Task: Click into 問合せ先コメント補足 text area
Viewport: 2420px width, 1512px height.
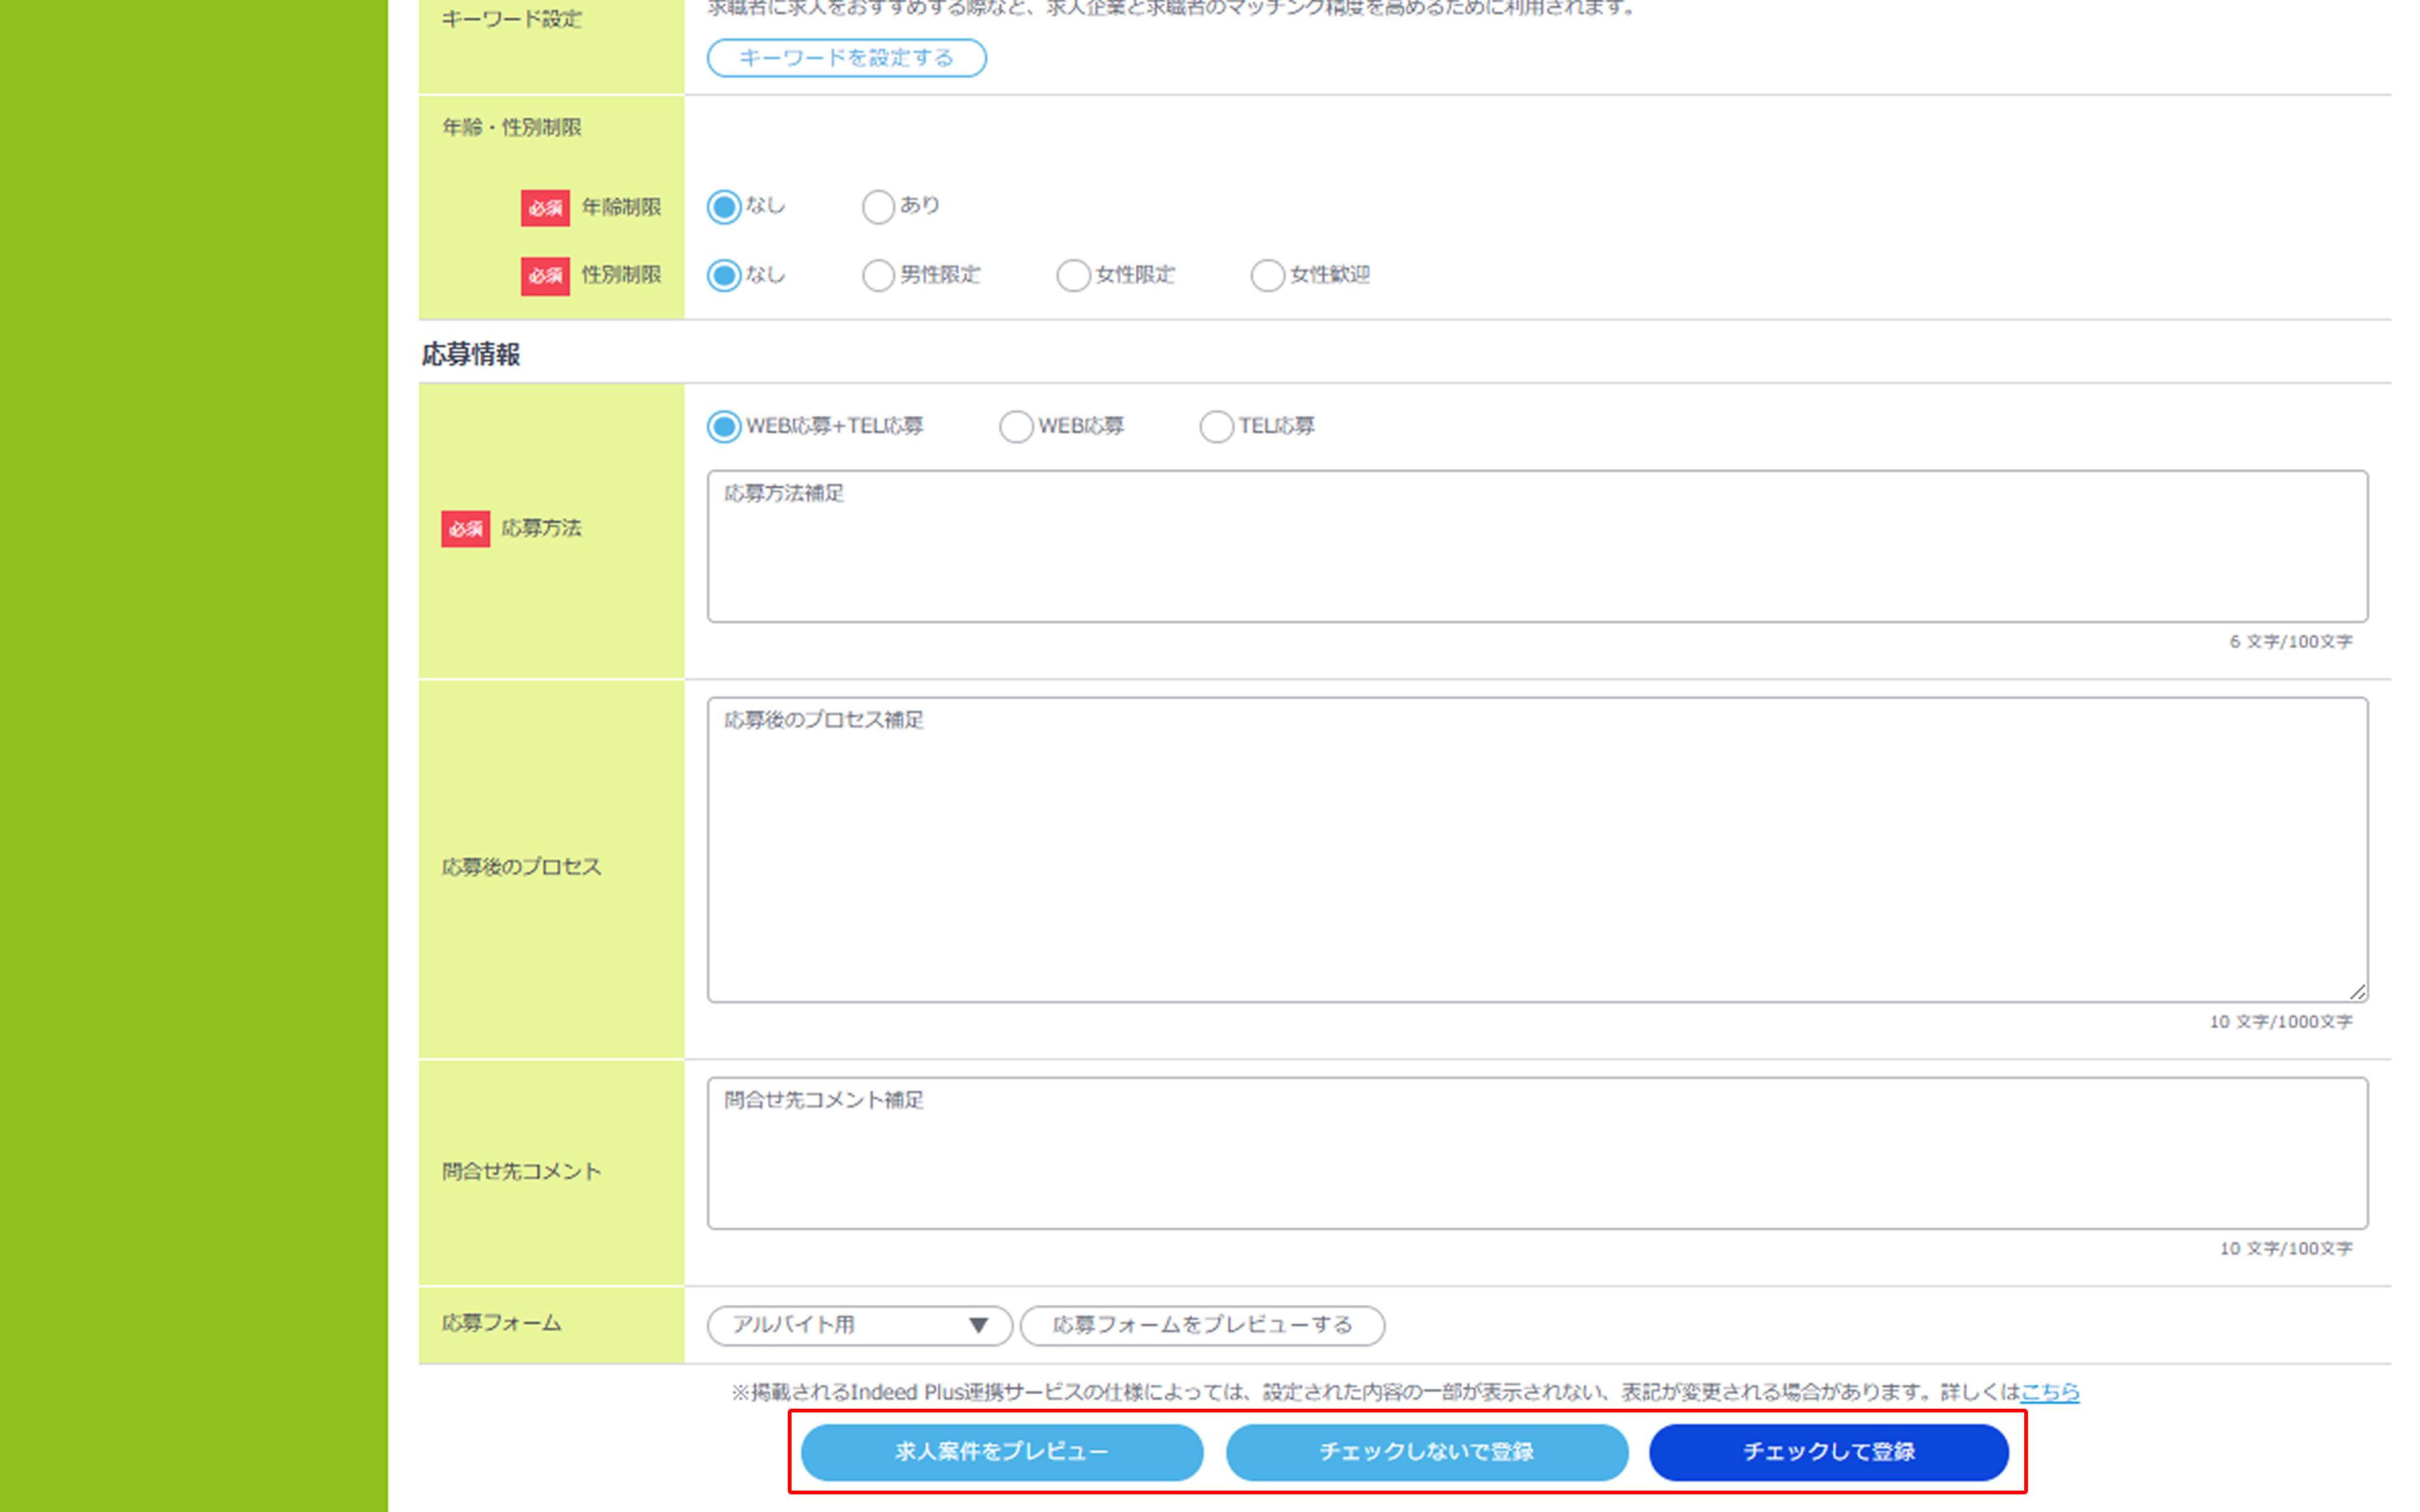Action: (1536, 1153)
